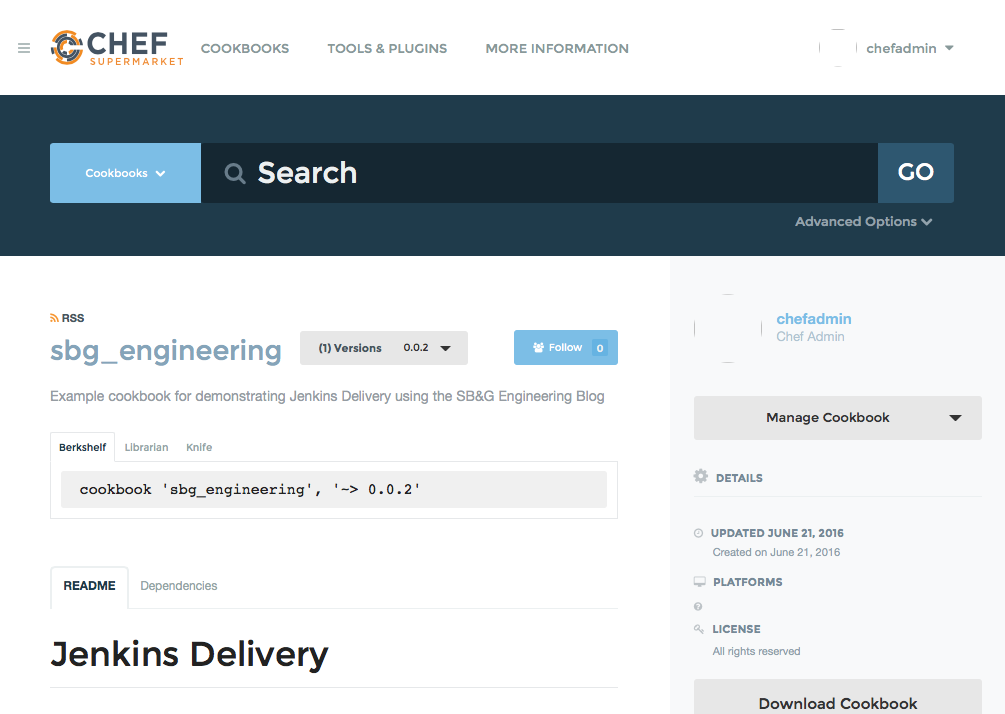1005x714 pixels.
Task: Click the 'Jenkins Delivery' README heading
Action: pyautogui.click(x=189, y=654)
